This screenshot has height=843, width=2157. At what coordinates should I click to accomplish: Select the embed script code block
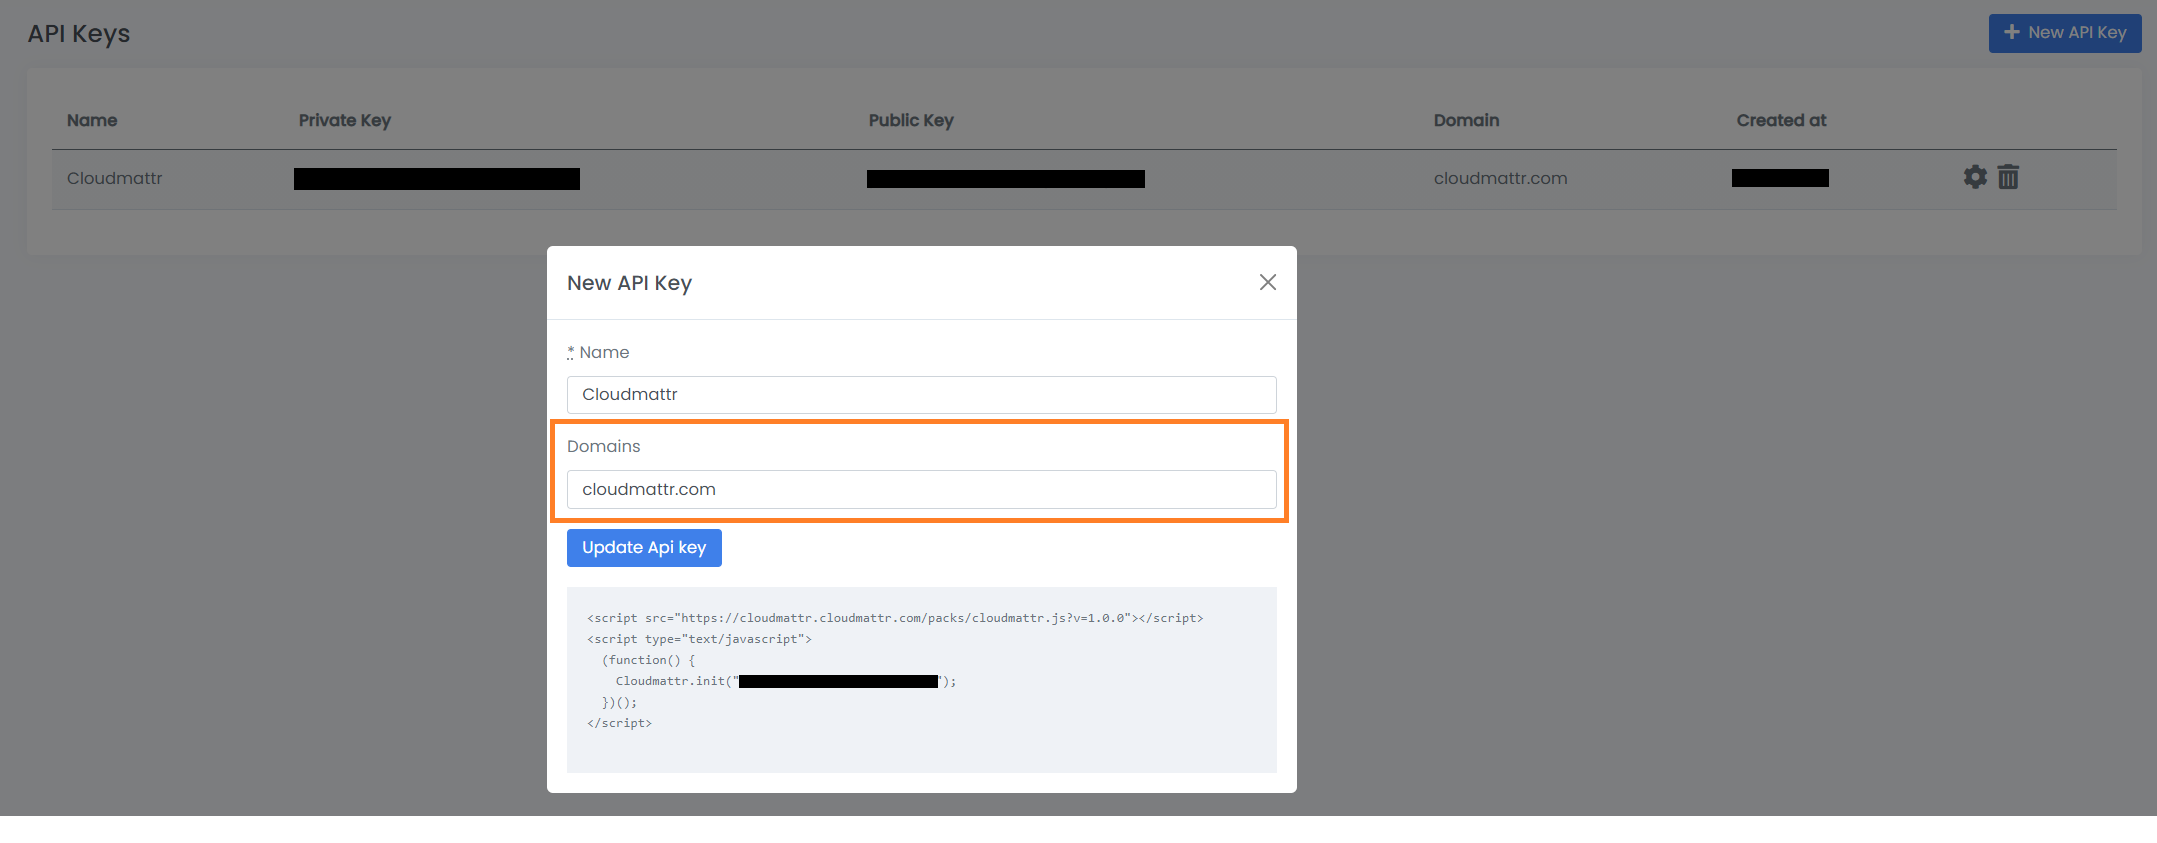922,680
